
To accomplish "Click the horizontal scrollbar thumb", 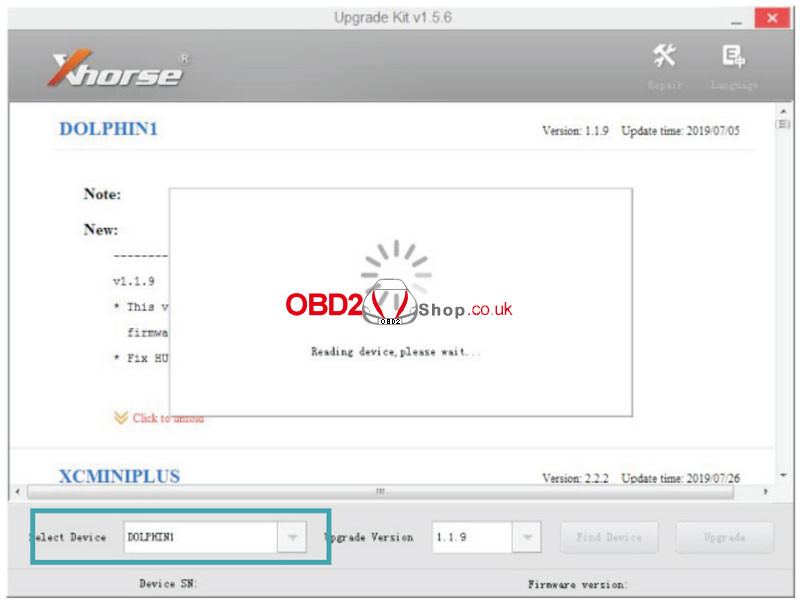I will 380,492.
